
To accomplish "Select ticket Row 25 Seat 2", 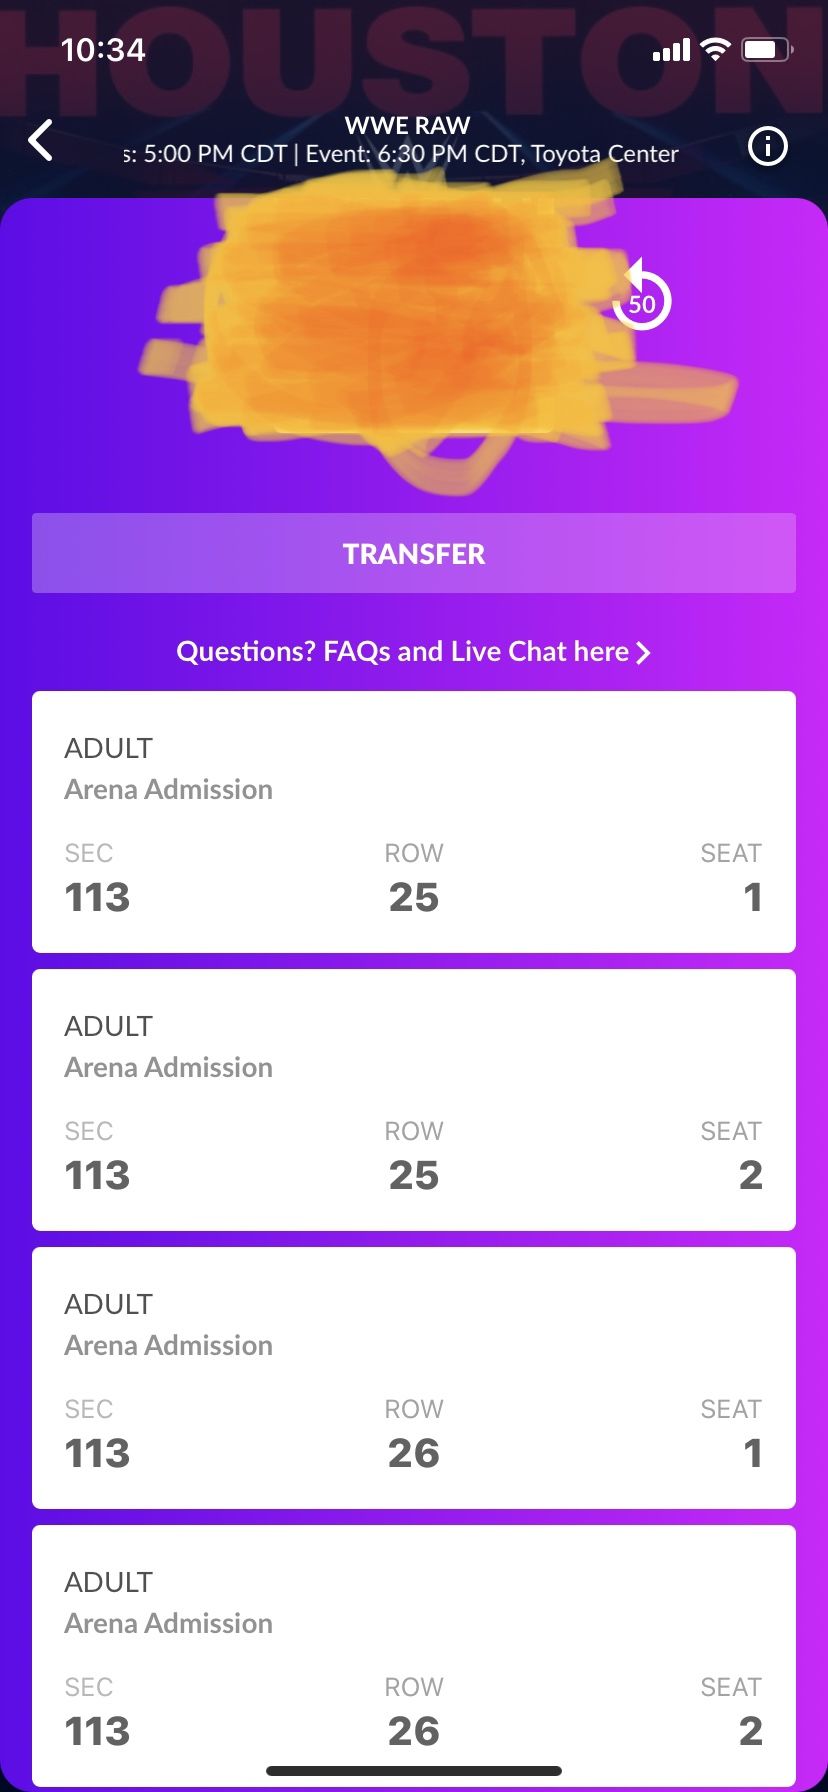I will pyautogui.click(x=414, y=1100).
